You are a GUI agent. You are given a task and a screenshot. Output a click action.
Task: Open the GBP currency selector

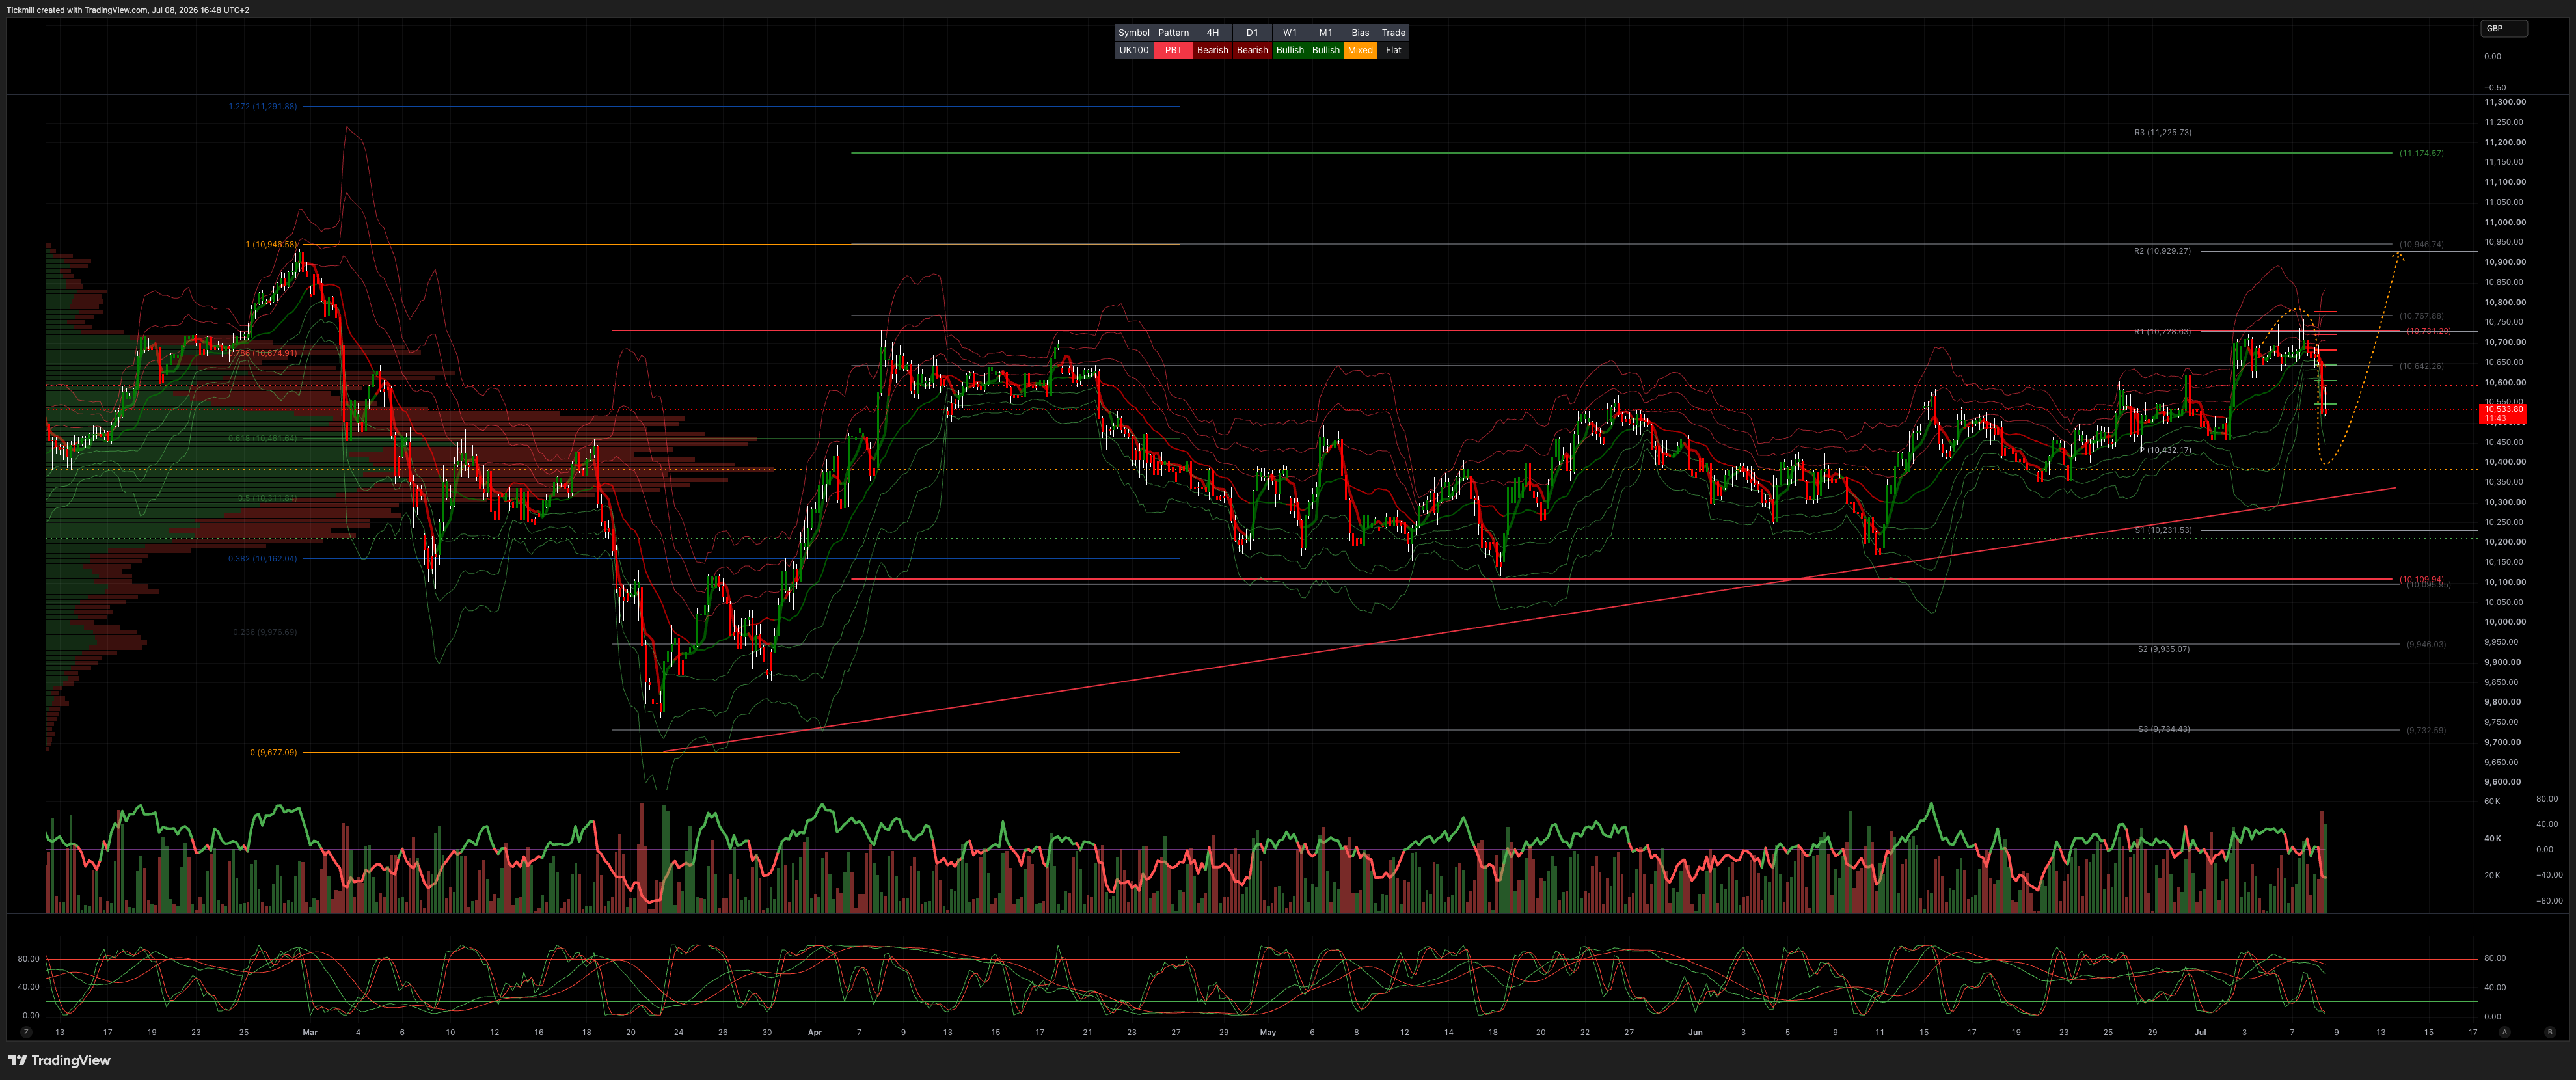[x=2503, y=28]
